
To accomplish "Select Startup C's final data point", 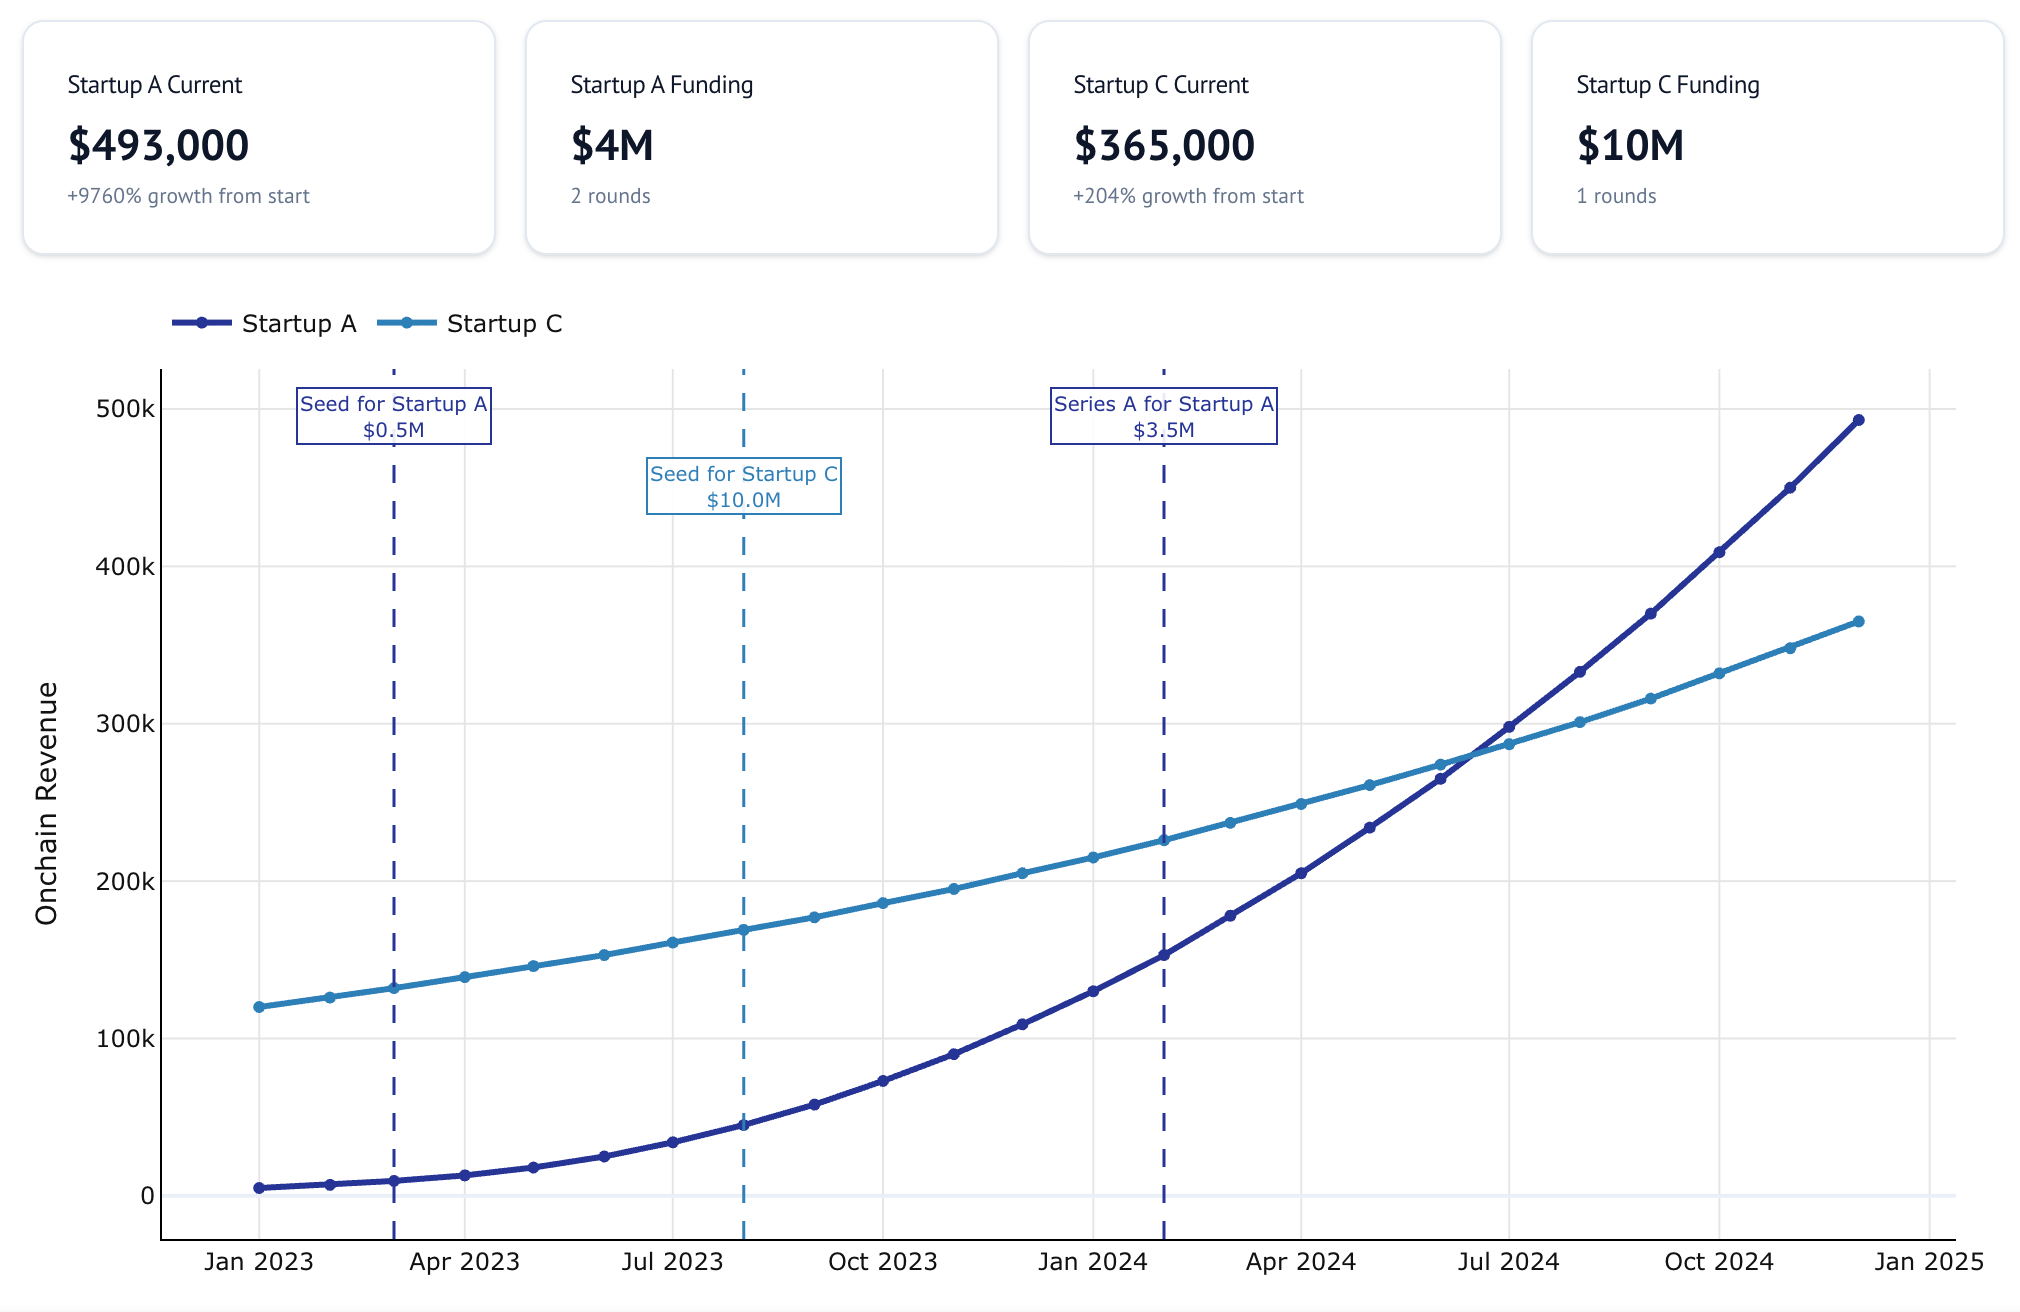I will point(1858,622).
